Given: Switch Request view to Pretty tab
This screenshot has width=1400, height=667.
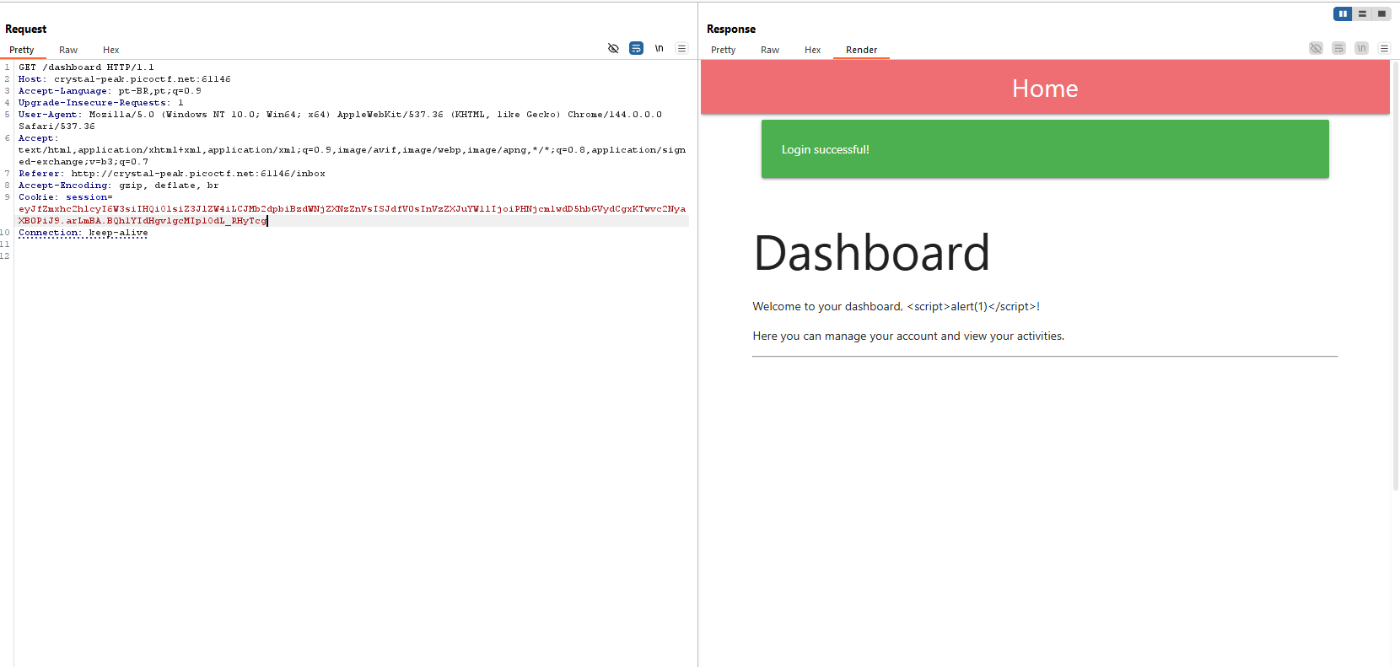Looking at the screenshot, I should coord(22,50).
